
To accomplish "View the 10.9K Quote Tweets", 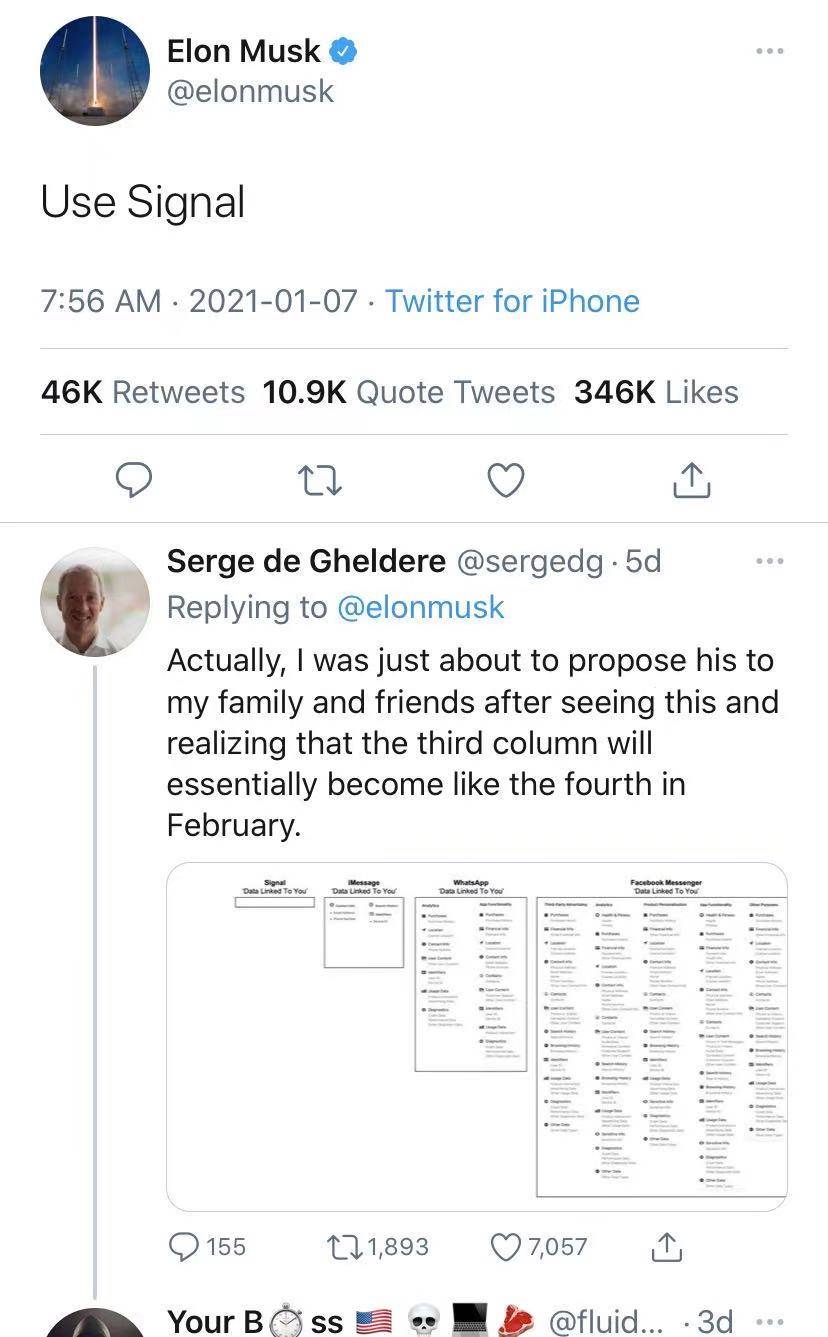I will click(x=408, y=392).
